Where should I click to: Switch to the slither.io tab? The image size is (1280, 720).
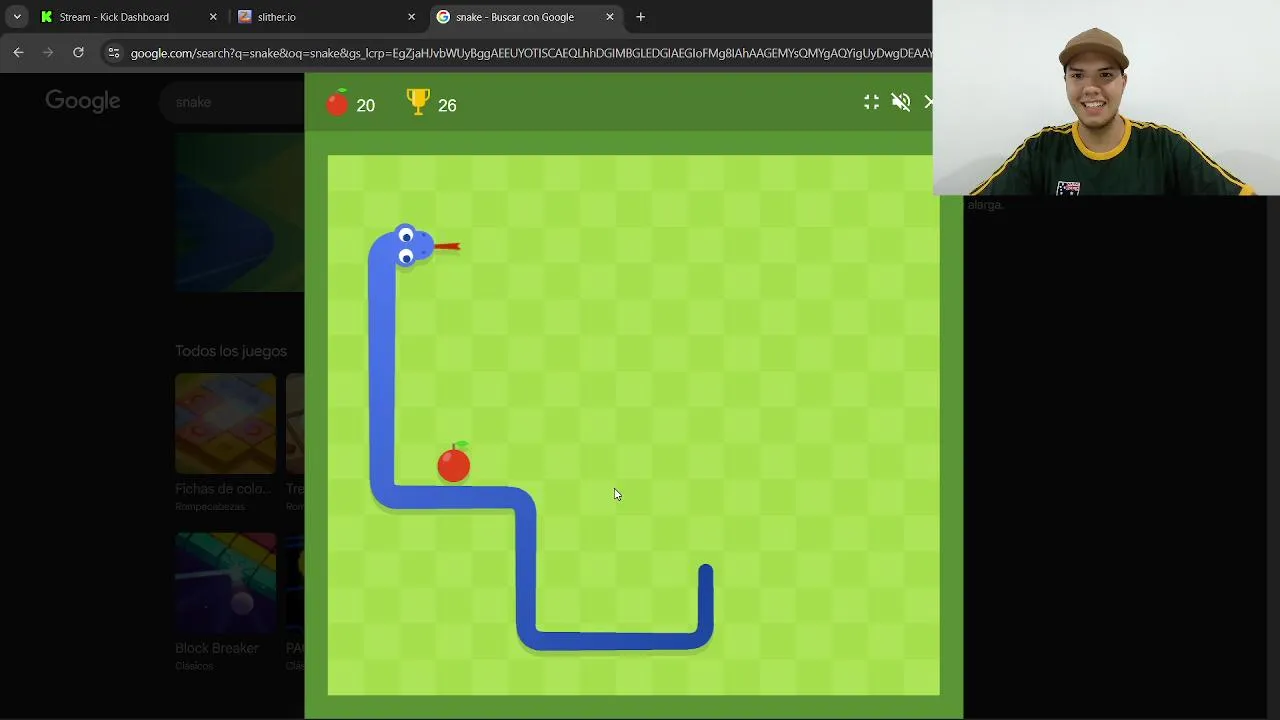(327, 17)
